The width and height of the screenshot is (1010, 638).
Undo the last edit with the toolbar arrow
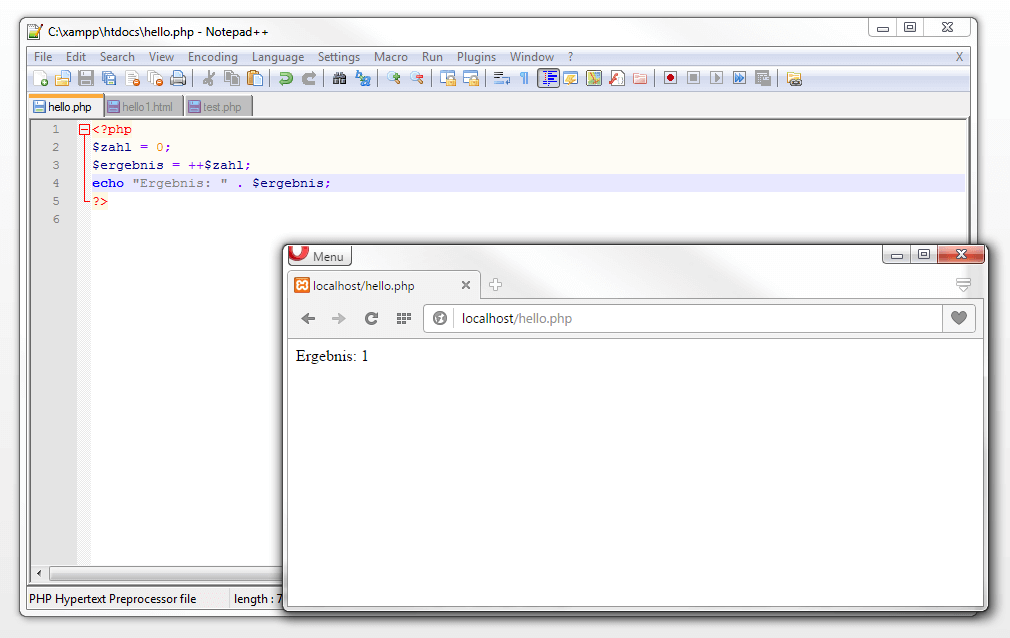coord(286,78)
